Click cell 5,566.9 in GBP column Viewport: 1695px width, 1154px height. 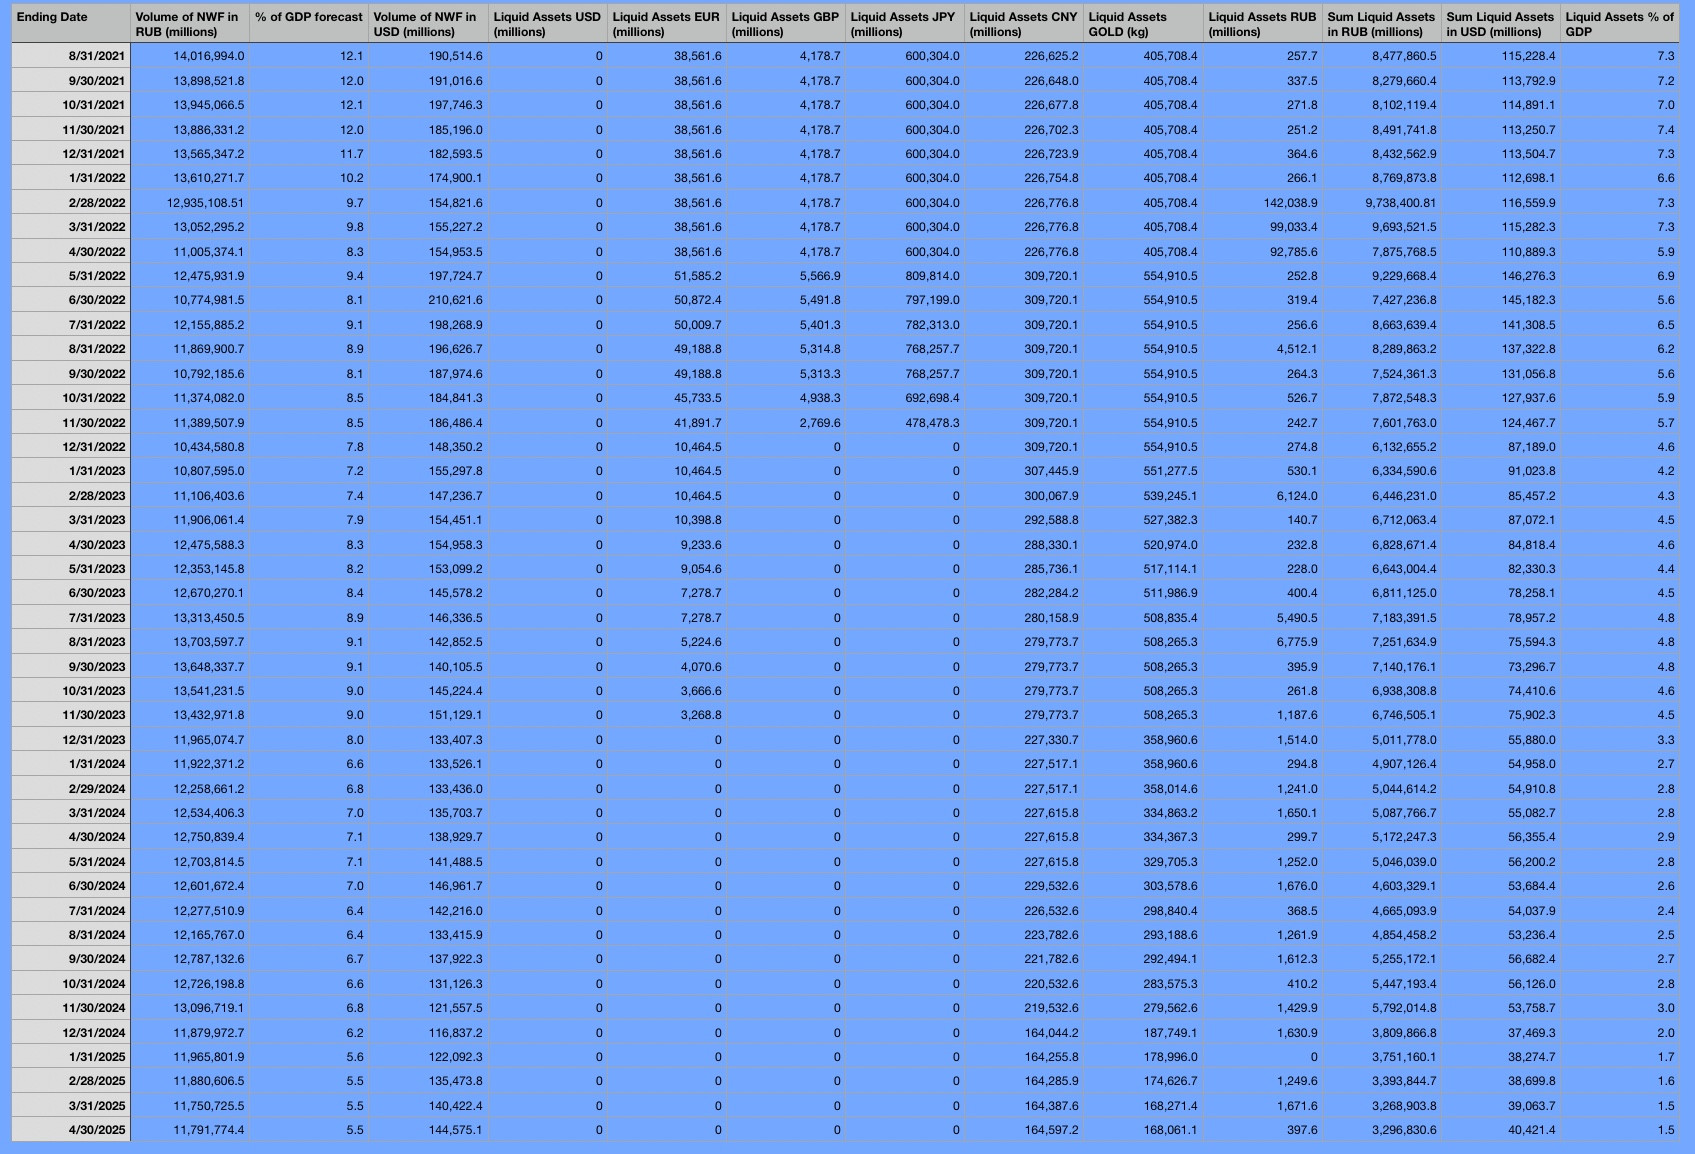786,276
